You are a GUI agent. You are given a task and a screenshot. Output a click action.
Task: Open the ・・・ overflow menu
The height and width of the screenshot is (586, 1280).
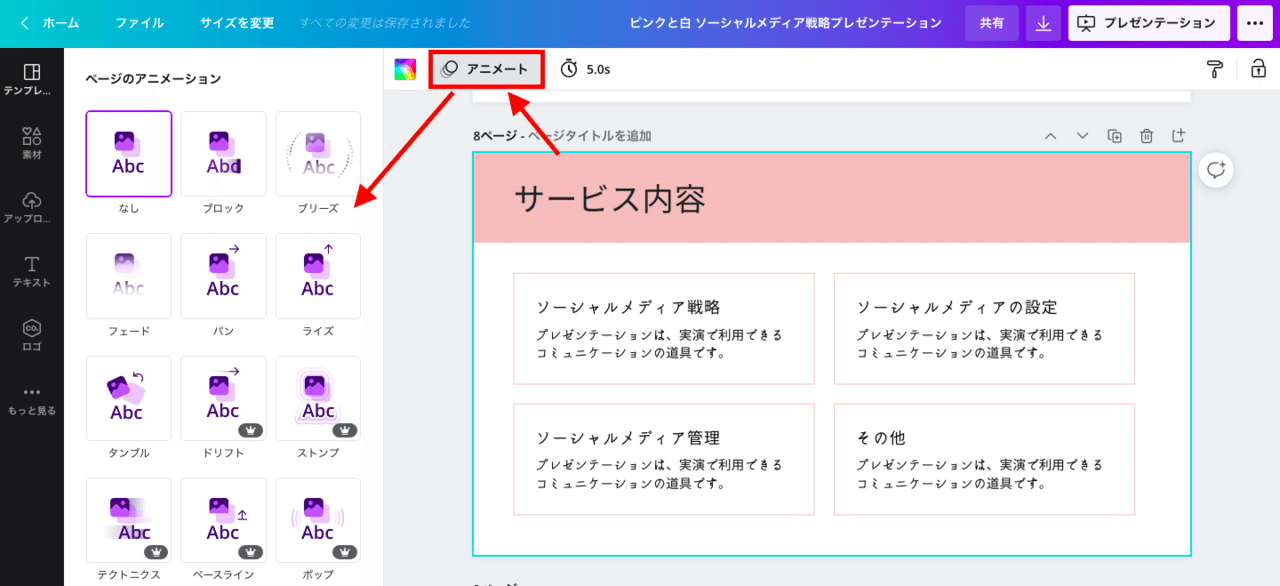1255,22
